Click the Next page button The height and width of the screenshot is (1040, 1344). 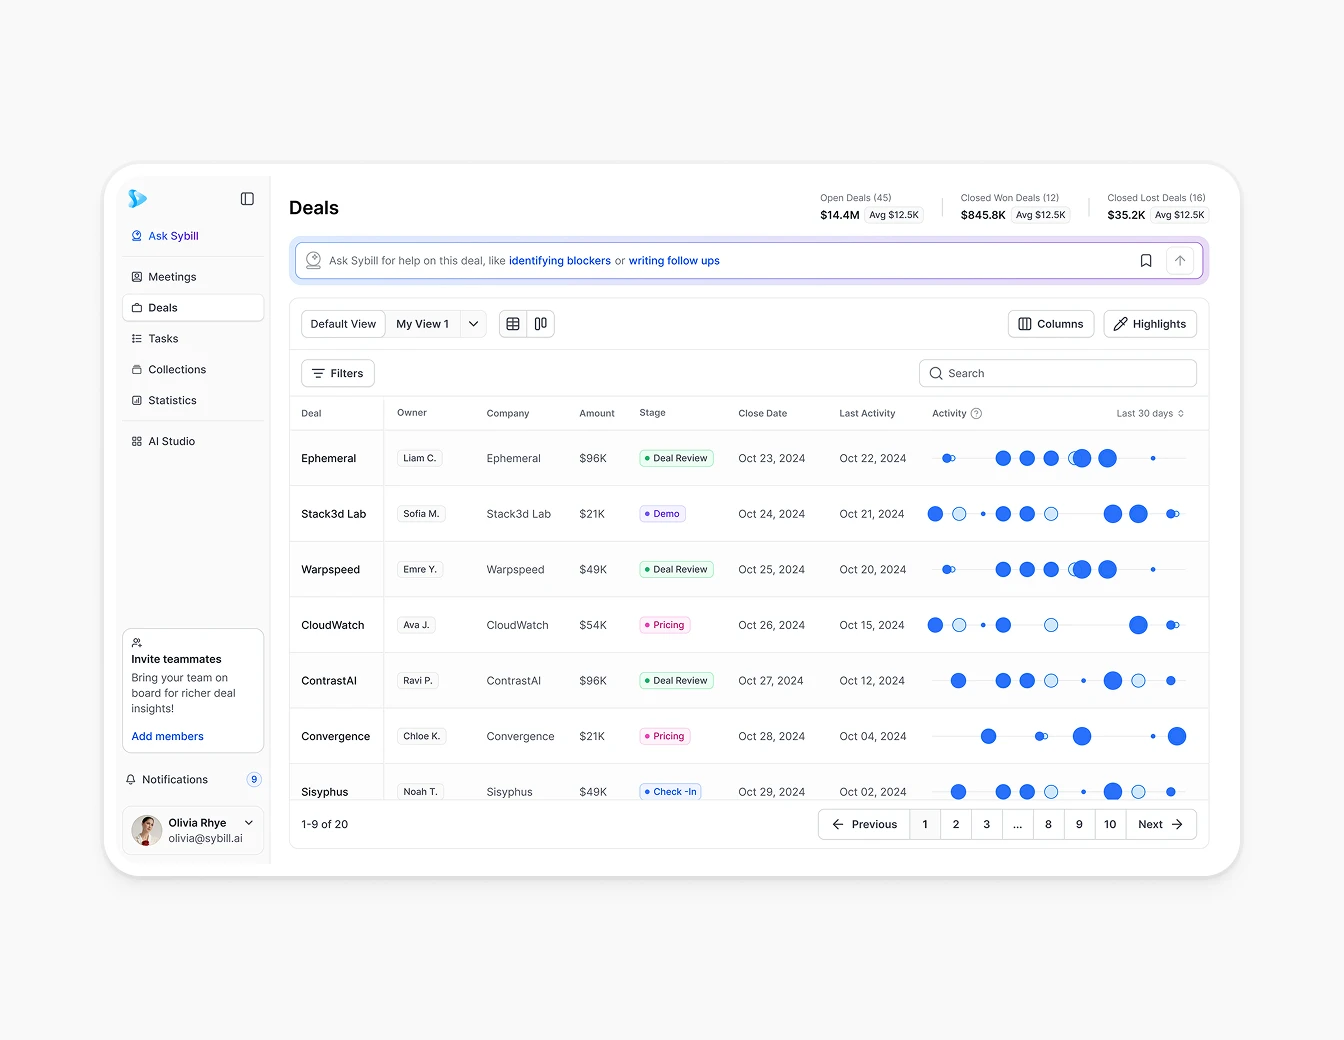coord(1160,825)
